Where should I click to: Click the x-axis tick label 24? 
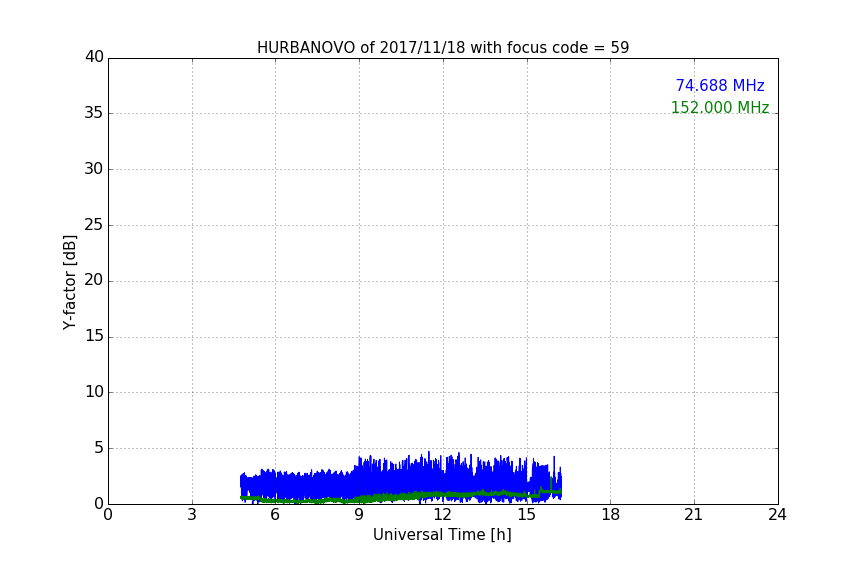[777, 515]
